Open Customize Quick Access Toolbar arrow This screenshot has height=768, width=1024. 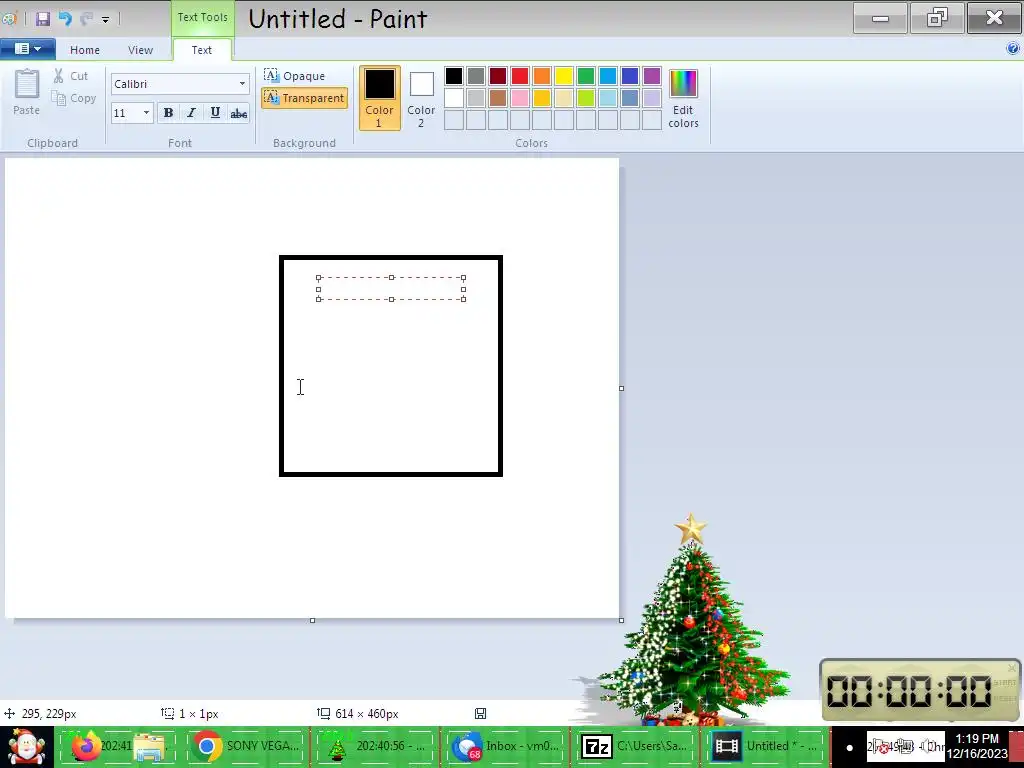tap(105, 20)
